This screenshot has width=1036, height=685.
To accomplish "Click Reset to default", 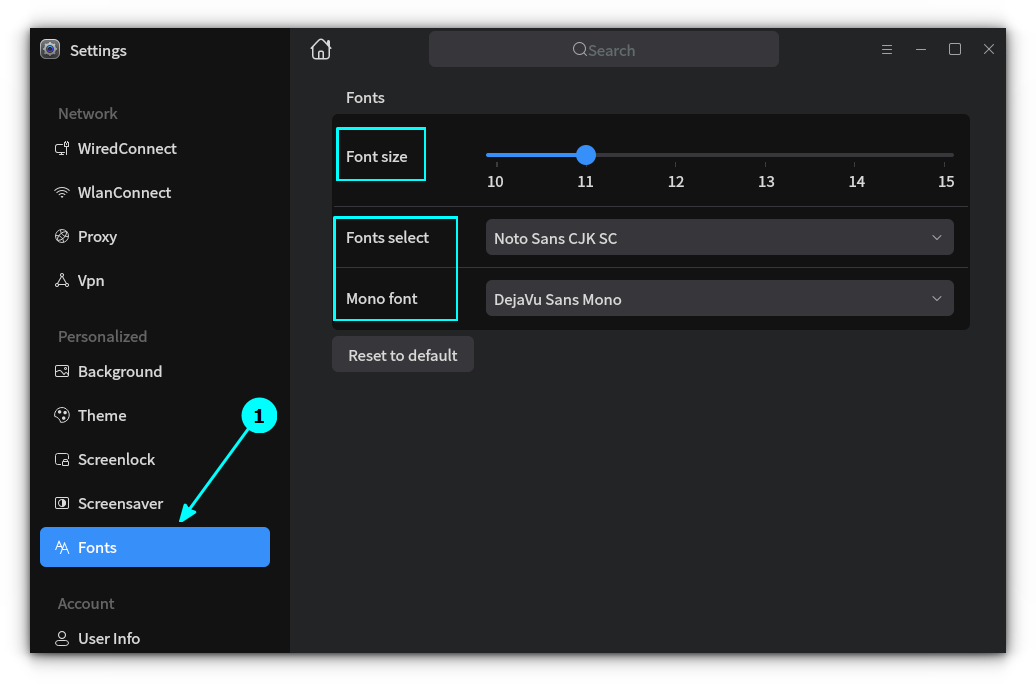I will click(x=402, y=354).
